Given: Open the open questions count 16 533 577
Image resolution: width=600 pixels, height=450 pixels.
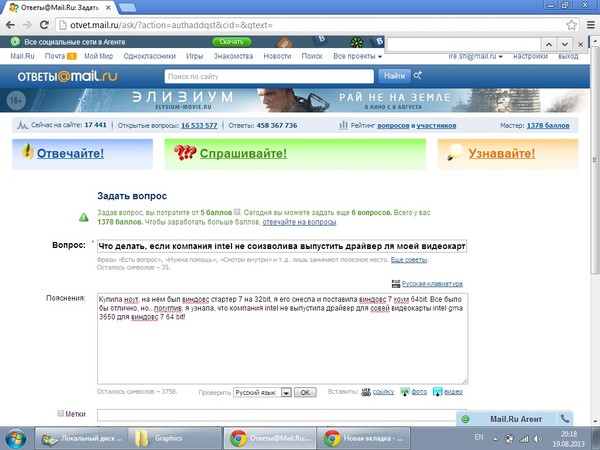Looking at the screenshot, I should [199, 126].
